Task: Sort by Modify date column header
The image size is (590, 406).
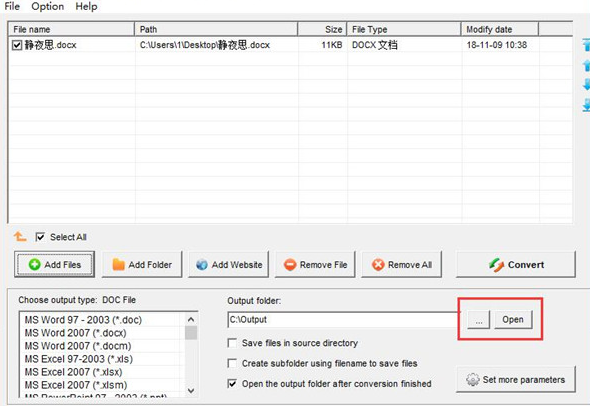Action: [x=500, y=29]
